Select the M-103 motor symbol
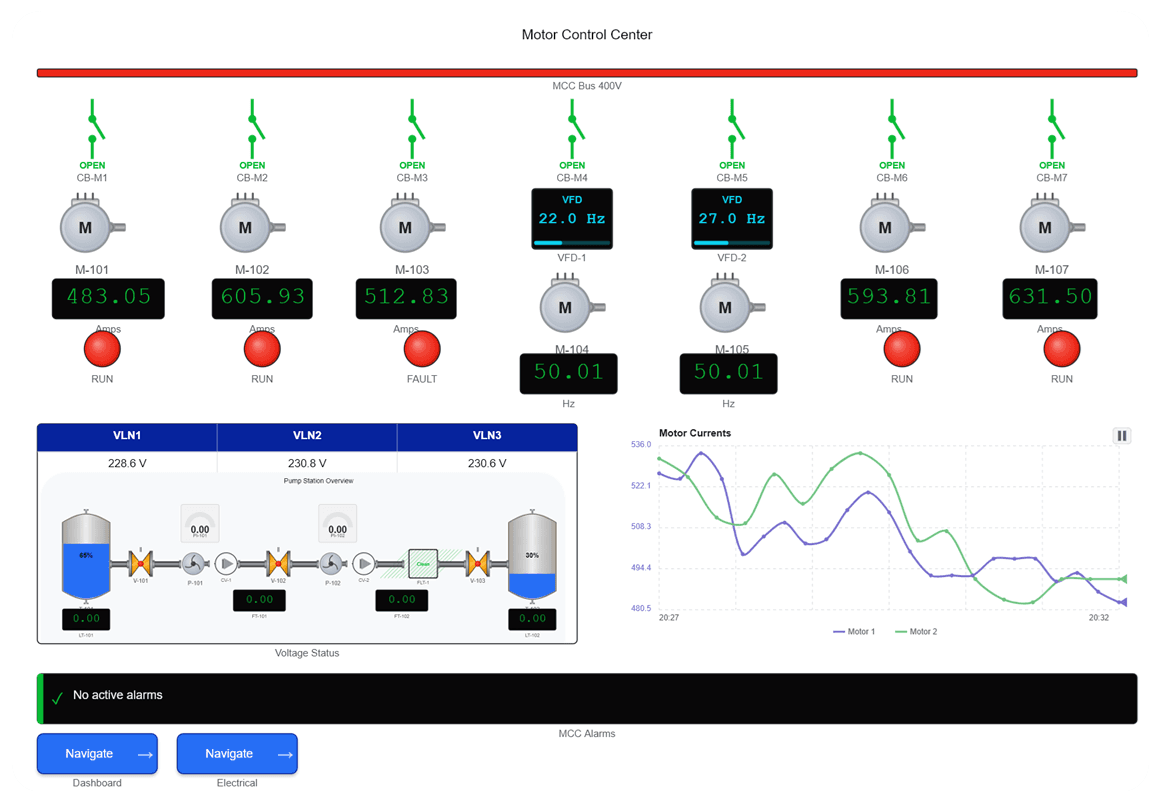The width and height of the screenshot is (1159, 791). (x=412, y=223)
